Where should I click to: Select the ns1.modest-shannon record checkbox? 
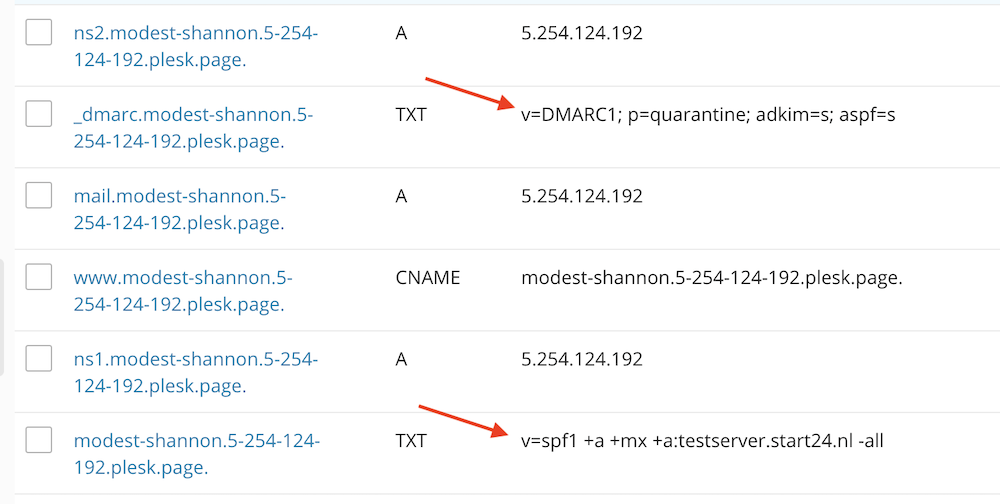(x=39, y=358)
